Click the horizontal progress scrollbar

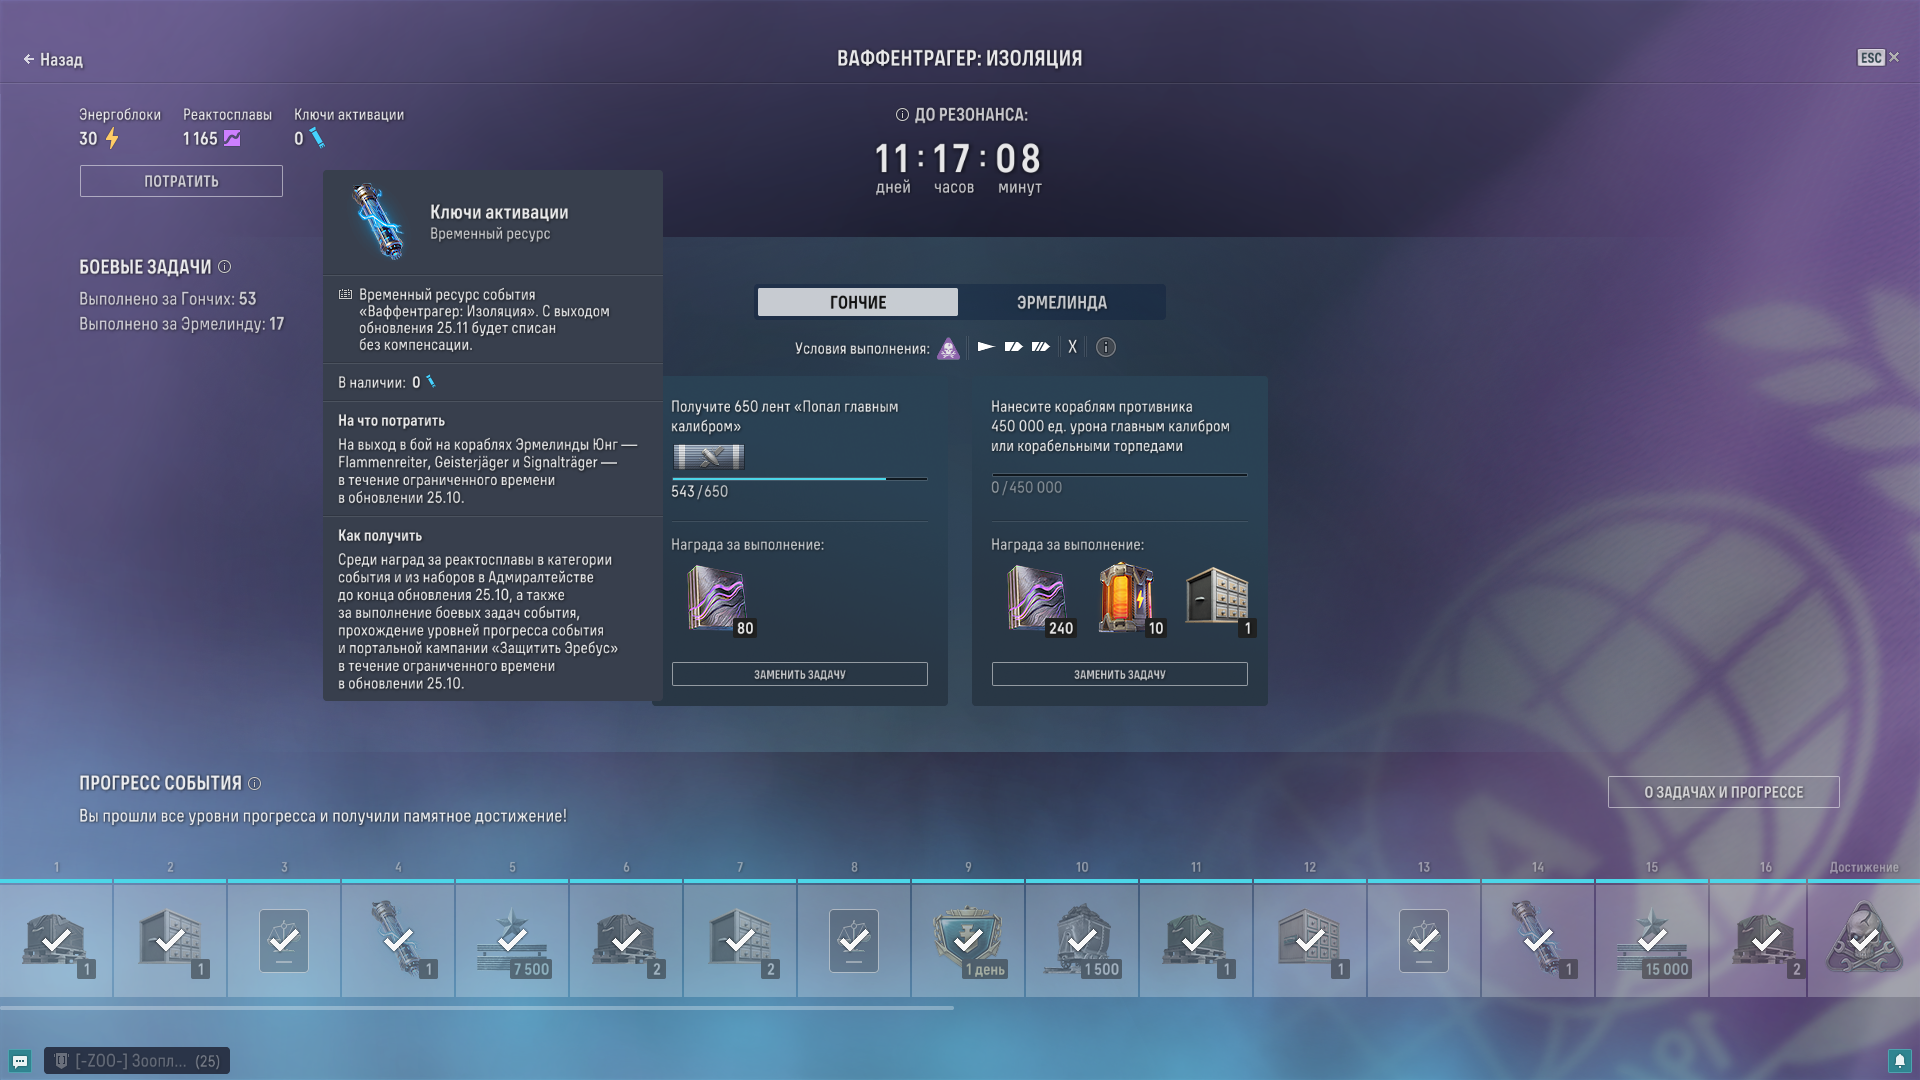tap(477, 1008)
